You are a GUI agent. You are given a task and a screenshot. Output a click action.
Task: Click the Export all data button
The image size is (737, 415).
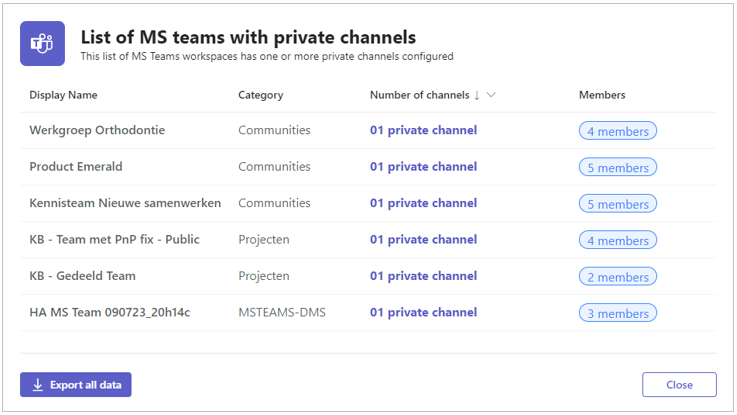(x=76, y=384)
